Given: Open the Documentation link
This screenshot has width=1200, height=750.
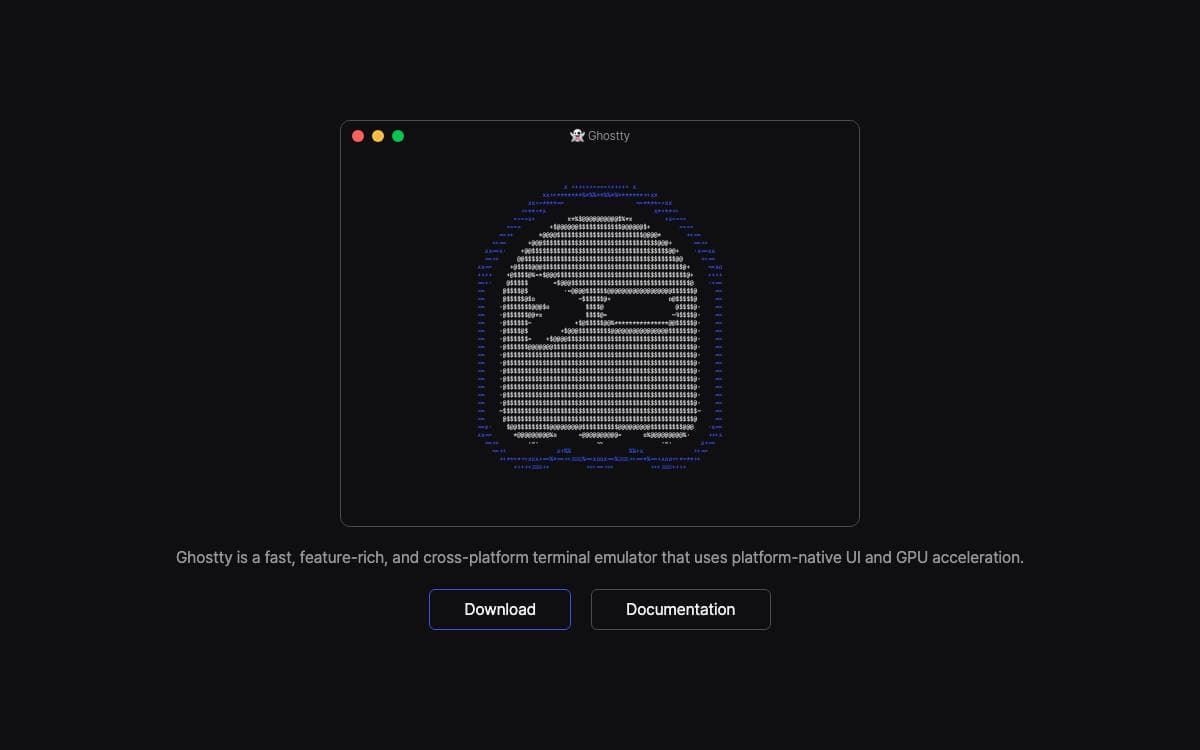Looking at the screenshot, I should [x=681, y=609].
